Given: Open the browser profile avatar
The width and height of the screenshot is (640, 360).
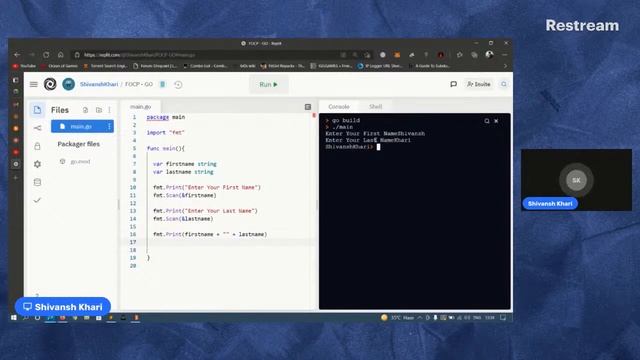Looking at the screenshot, I should (x=489, y=55).
